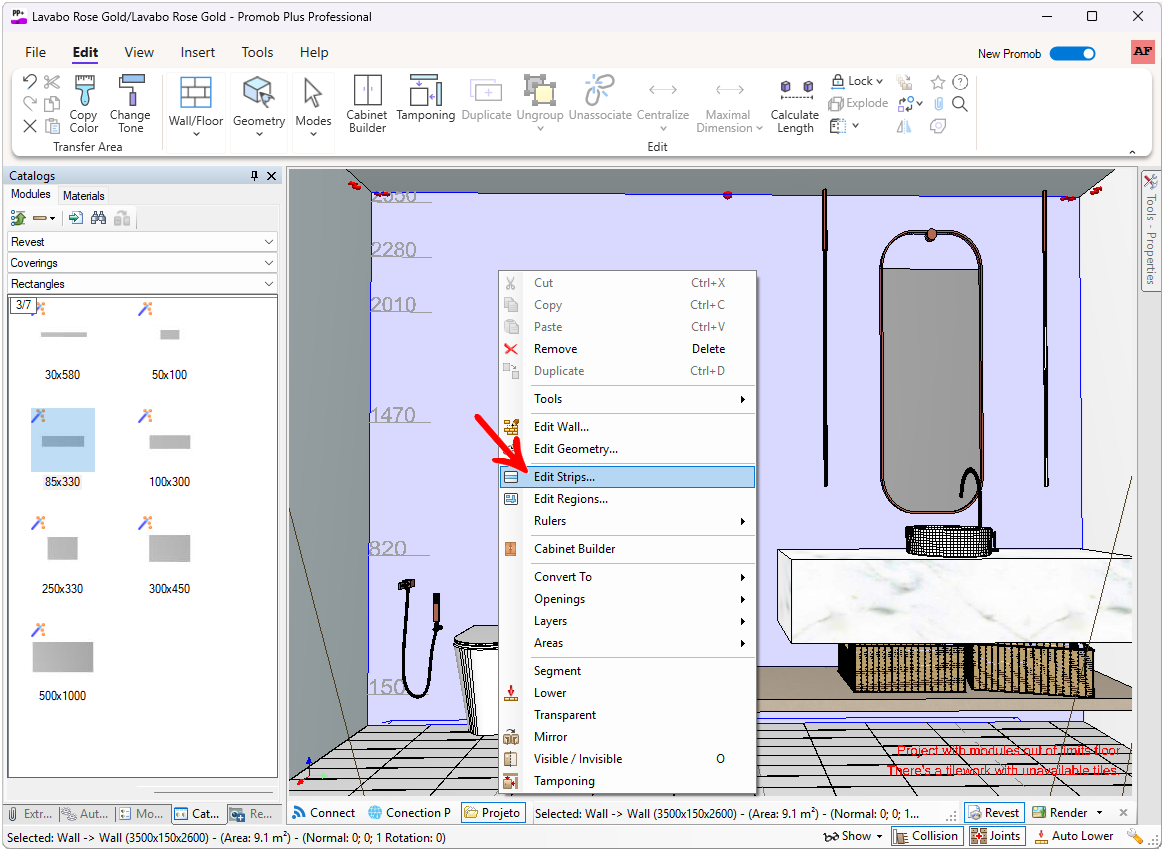Click the binoculars search icon in Catalogs
This screenshot has width=1167, height=852.
pyautogui.click(x=98, y=218)
